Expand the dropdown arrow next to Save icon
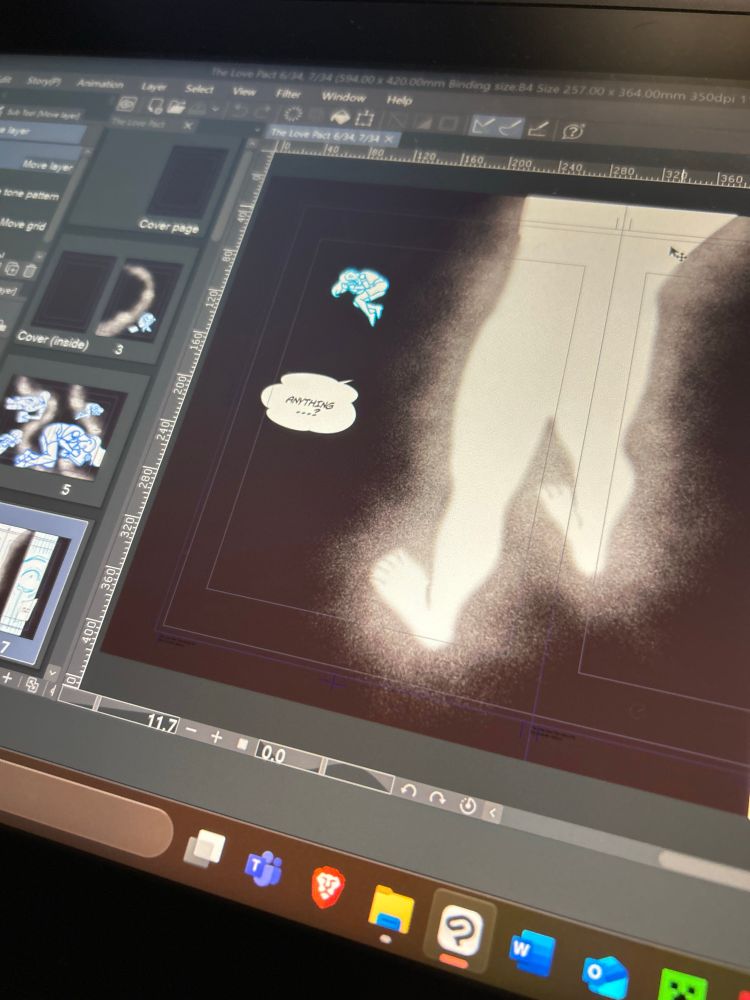The image size is (750, 1000). click(216, 108)
